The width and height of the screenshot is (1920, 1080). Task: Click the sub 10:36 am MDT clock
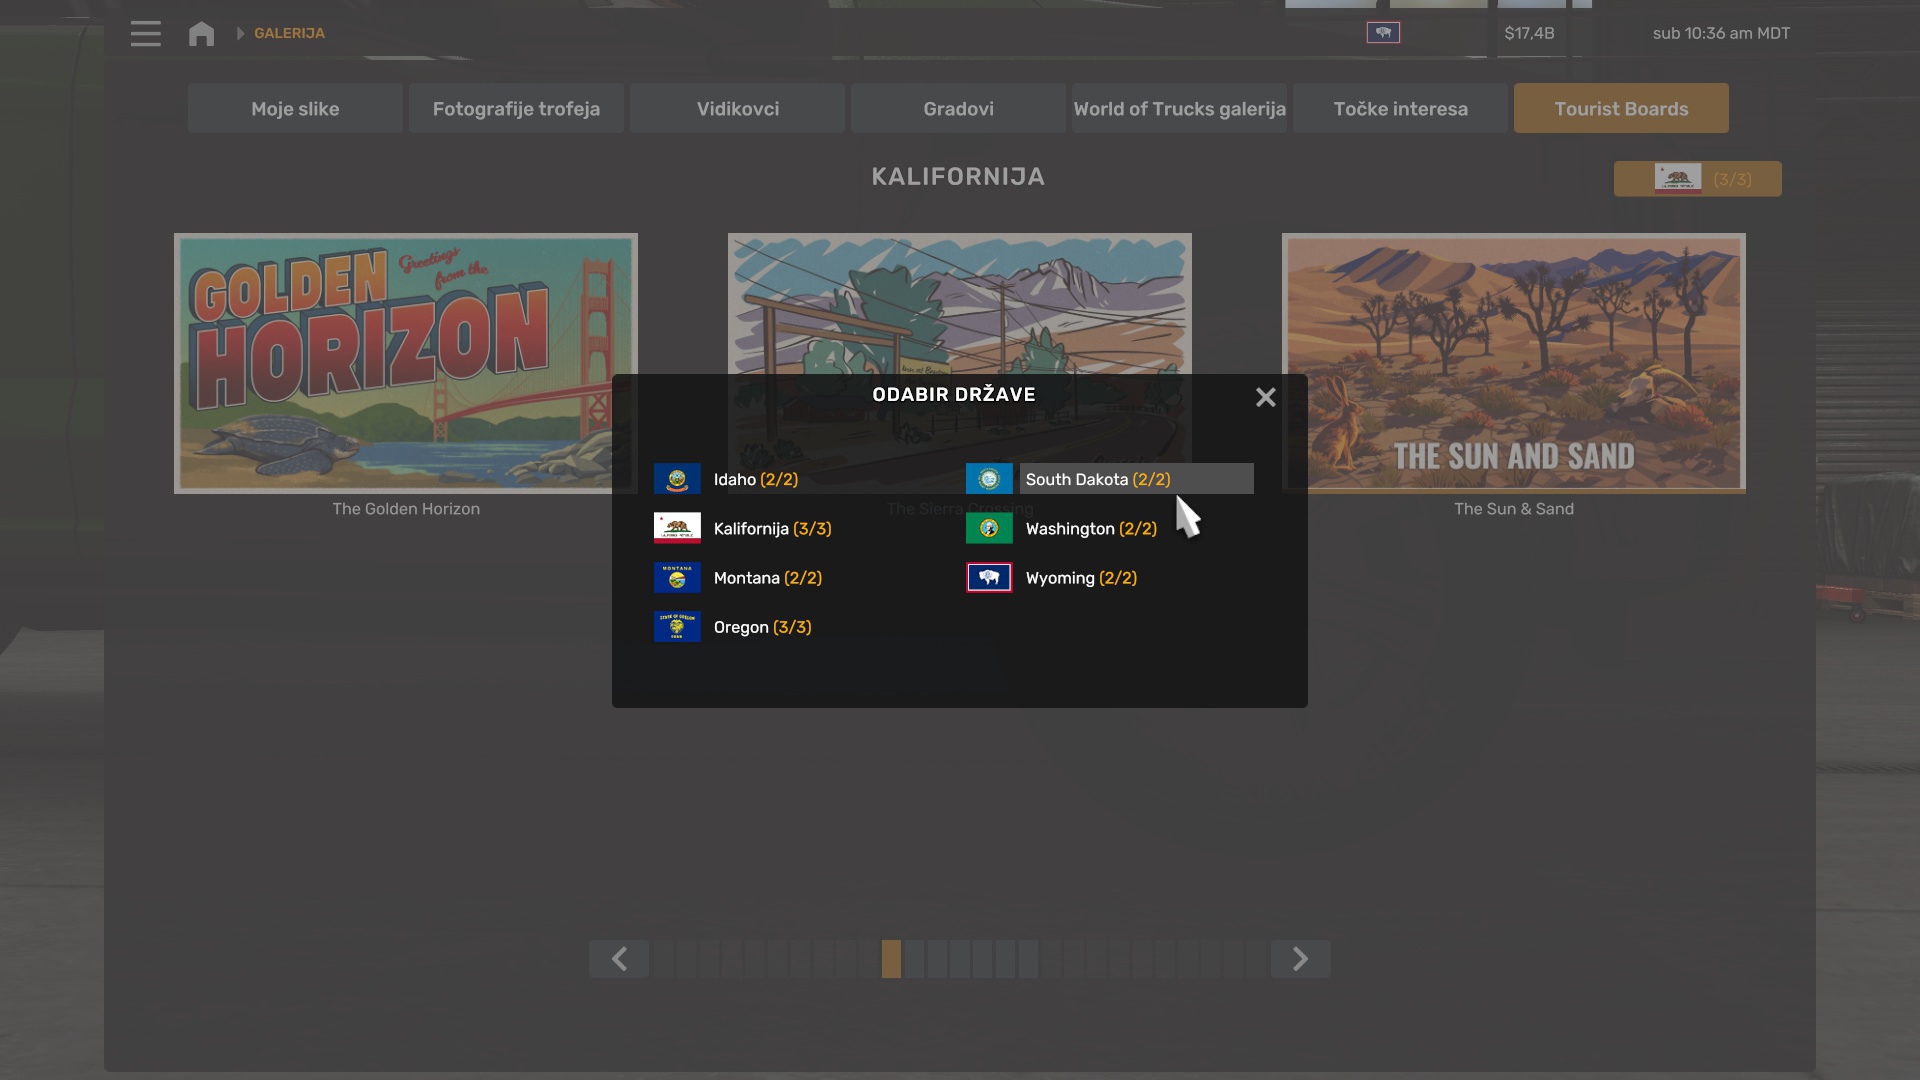[x=1721, y=33]
